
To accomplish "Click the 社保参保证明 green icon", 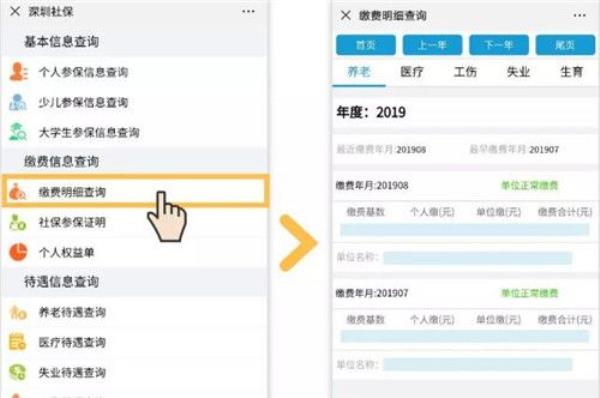I will pos(18,222).
